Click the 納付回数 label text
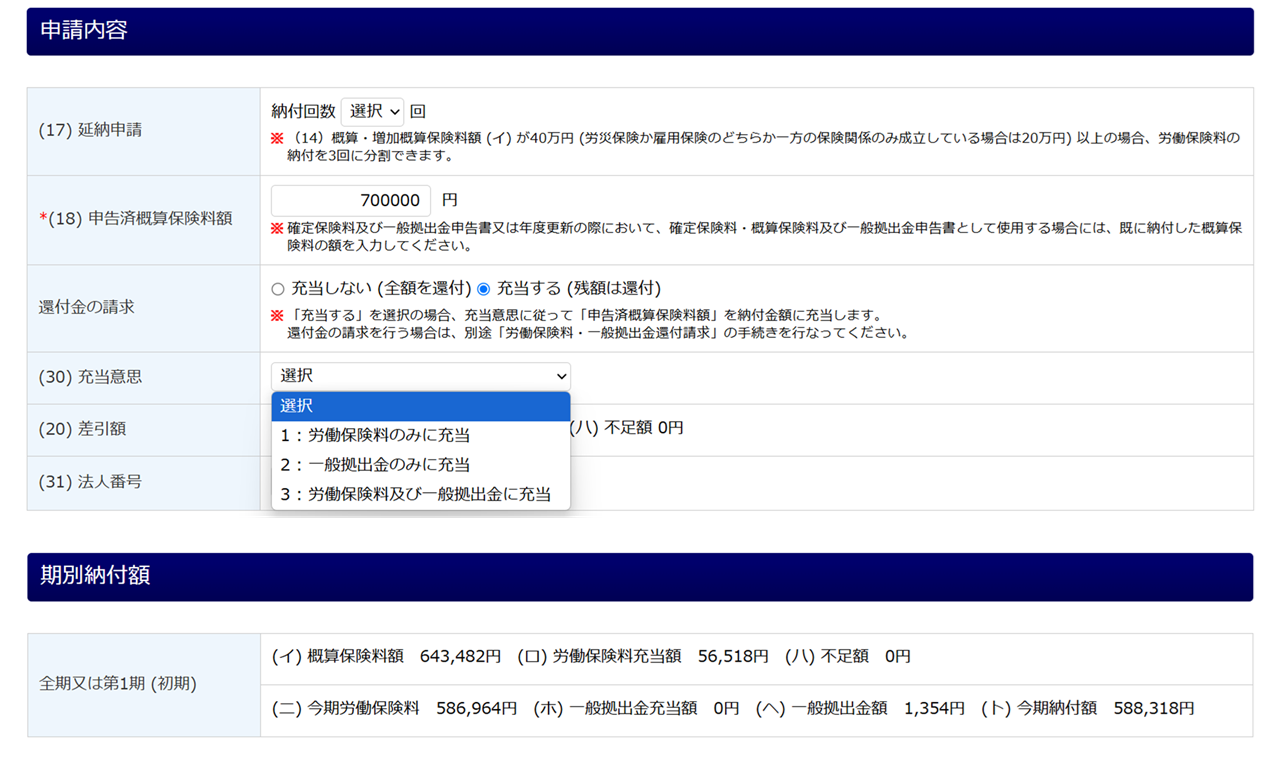 tap(304, 112)
